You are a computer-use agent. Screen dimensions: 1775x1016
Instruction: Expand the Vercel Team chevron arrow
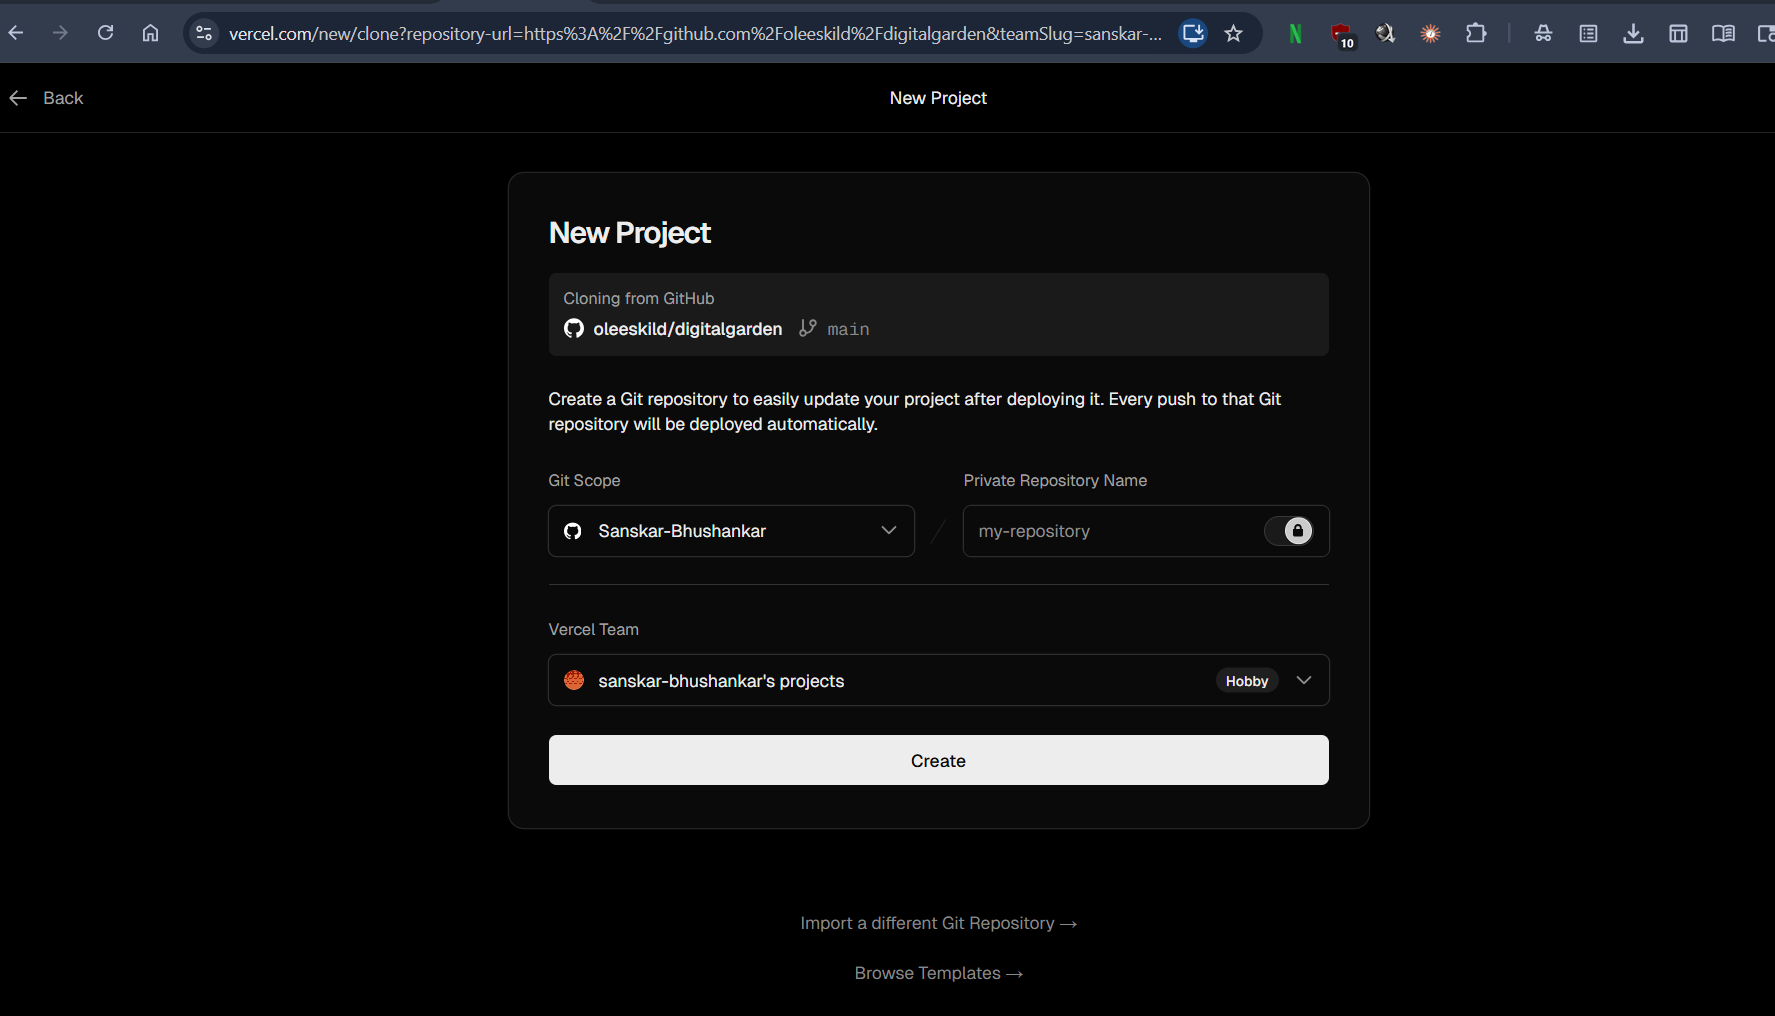(1304, 680)
